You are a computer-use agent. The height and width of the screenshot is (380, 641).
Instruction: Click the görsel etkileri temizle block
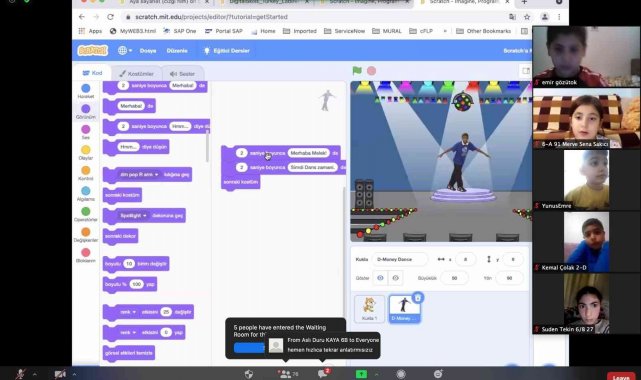click(x=129, y=353)
